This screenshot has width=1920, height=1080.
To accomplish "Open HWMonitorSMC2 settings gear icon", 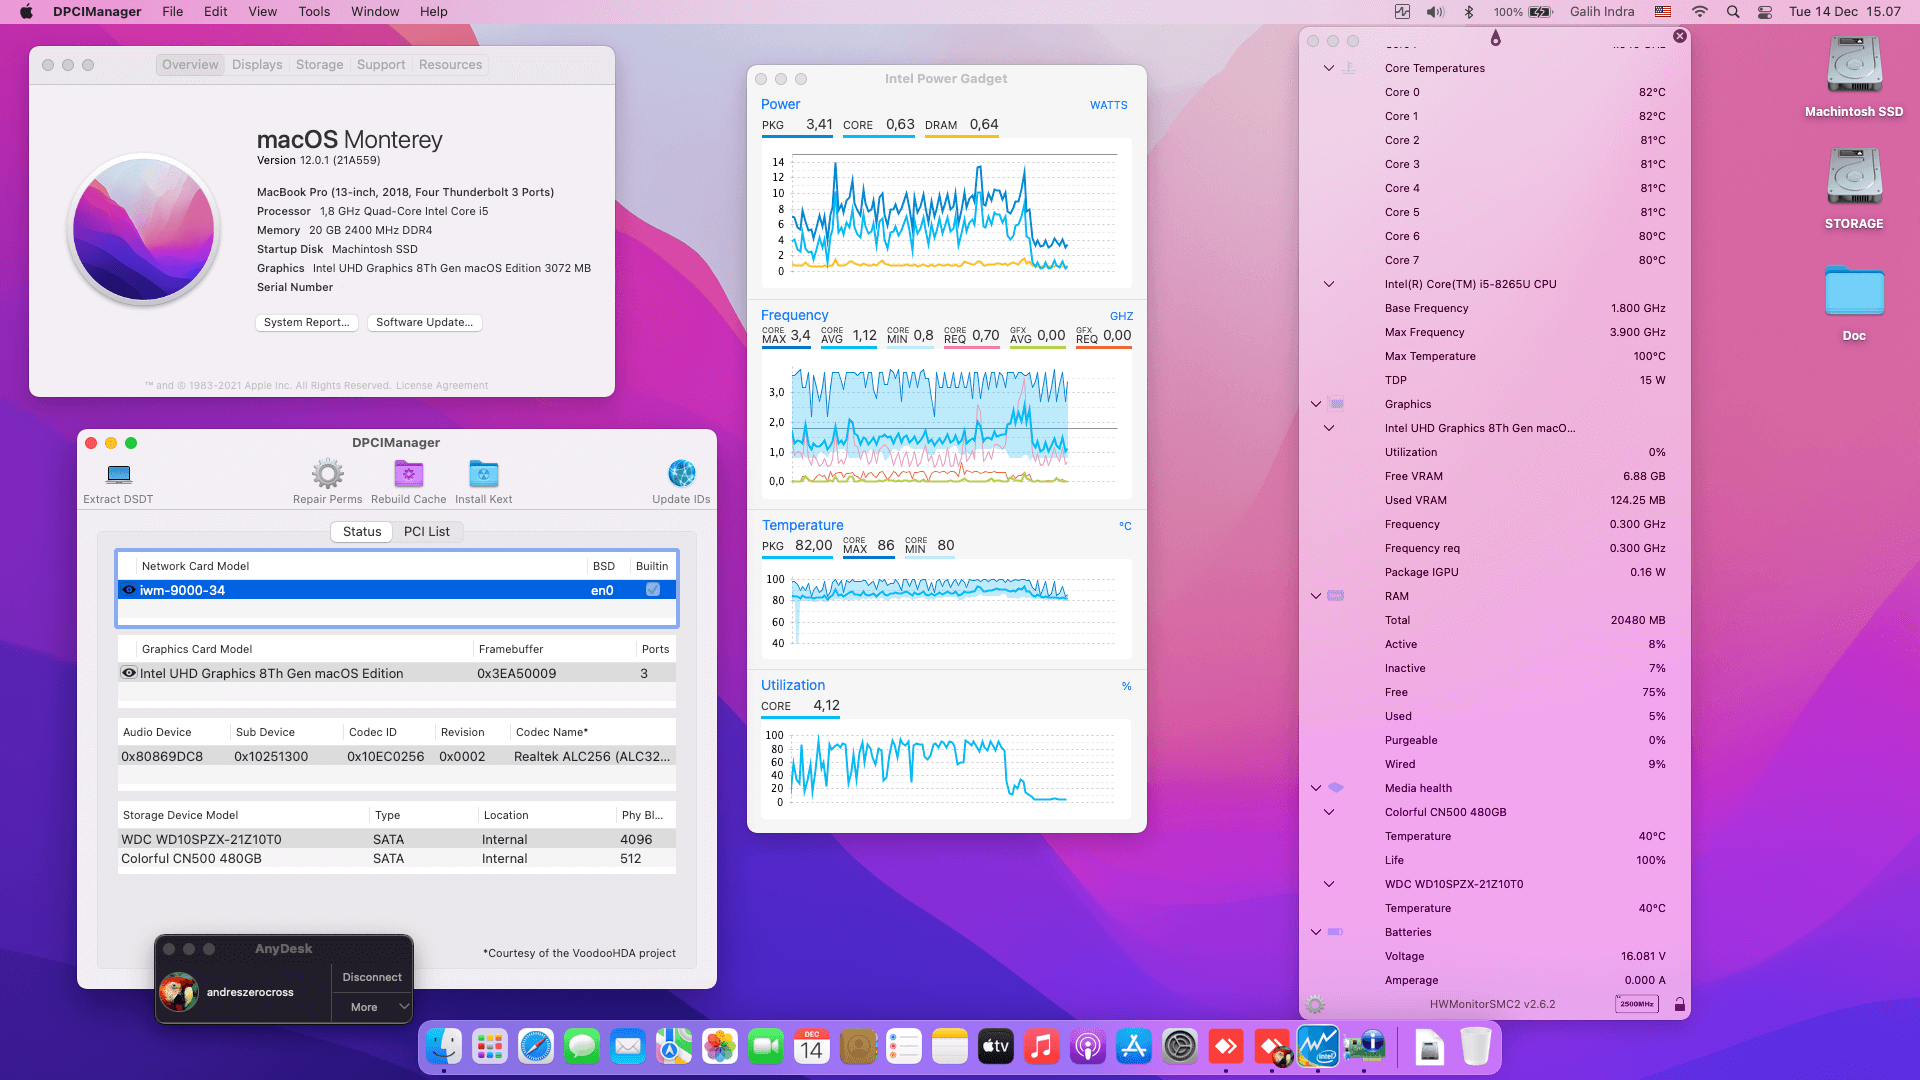I will click(1315, 1004).
